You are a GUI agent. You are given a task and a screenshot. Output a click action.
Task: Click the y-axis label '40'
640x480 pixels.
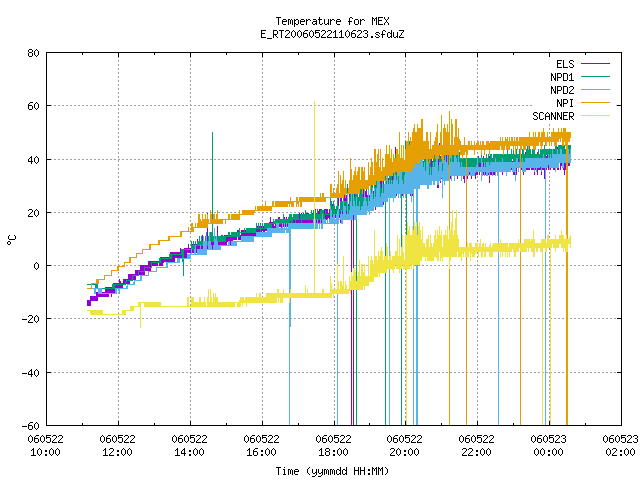point(33,160)
